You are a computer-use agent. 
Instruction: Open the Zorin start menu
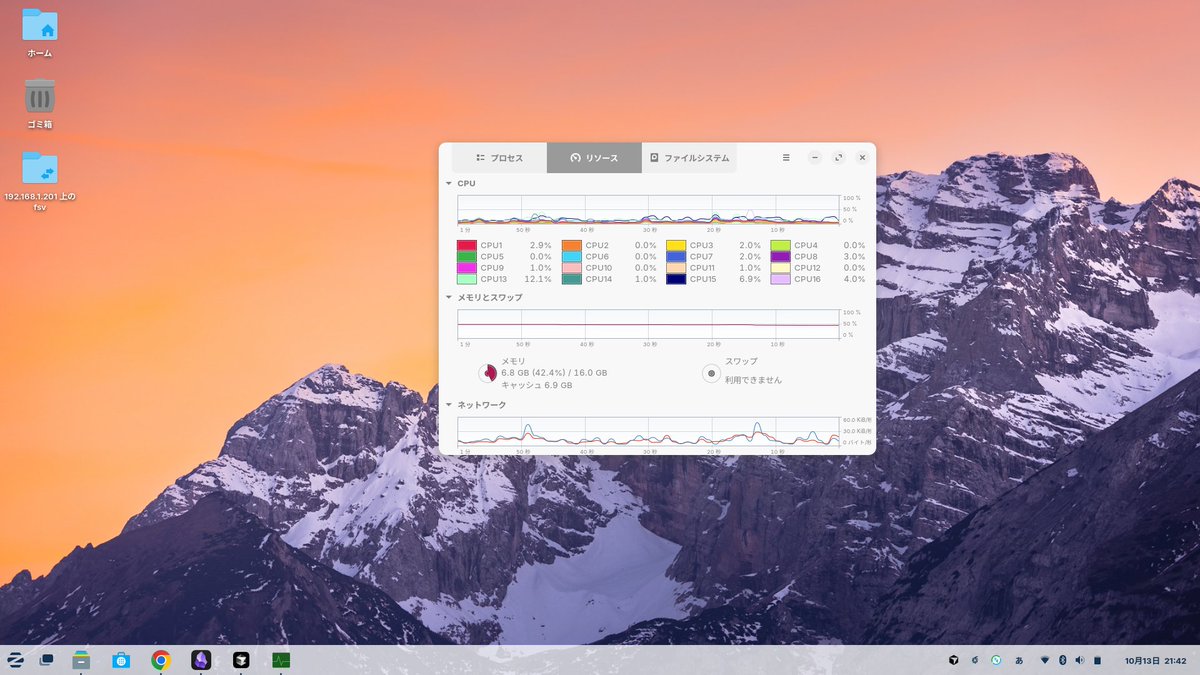16,660
